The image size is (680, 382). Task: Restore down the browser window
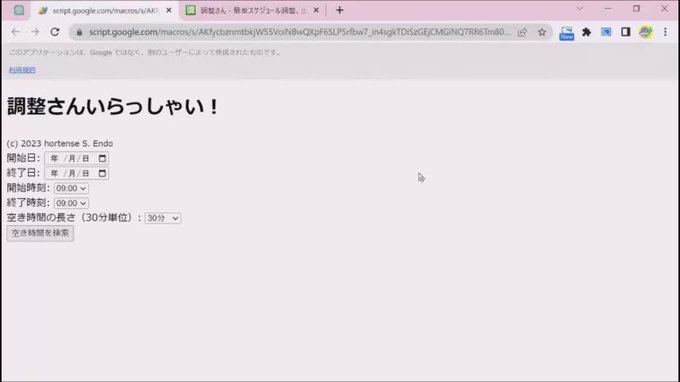point(636,9)
